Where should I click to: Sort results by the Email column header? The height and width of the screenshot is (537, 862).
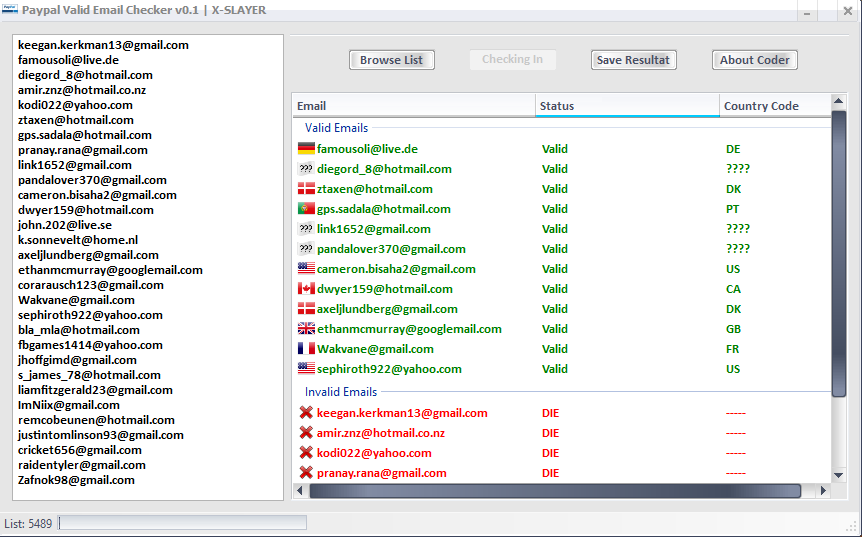click(414, 106)
